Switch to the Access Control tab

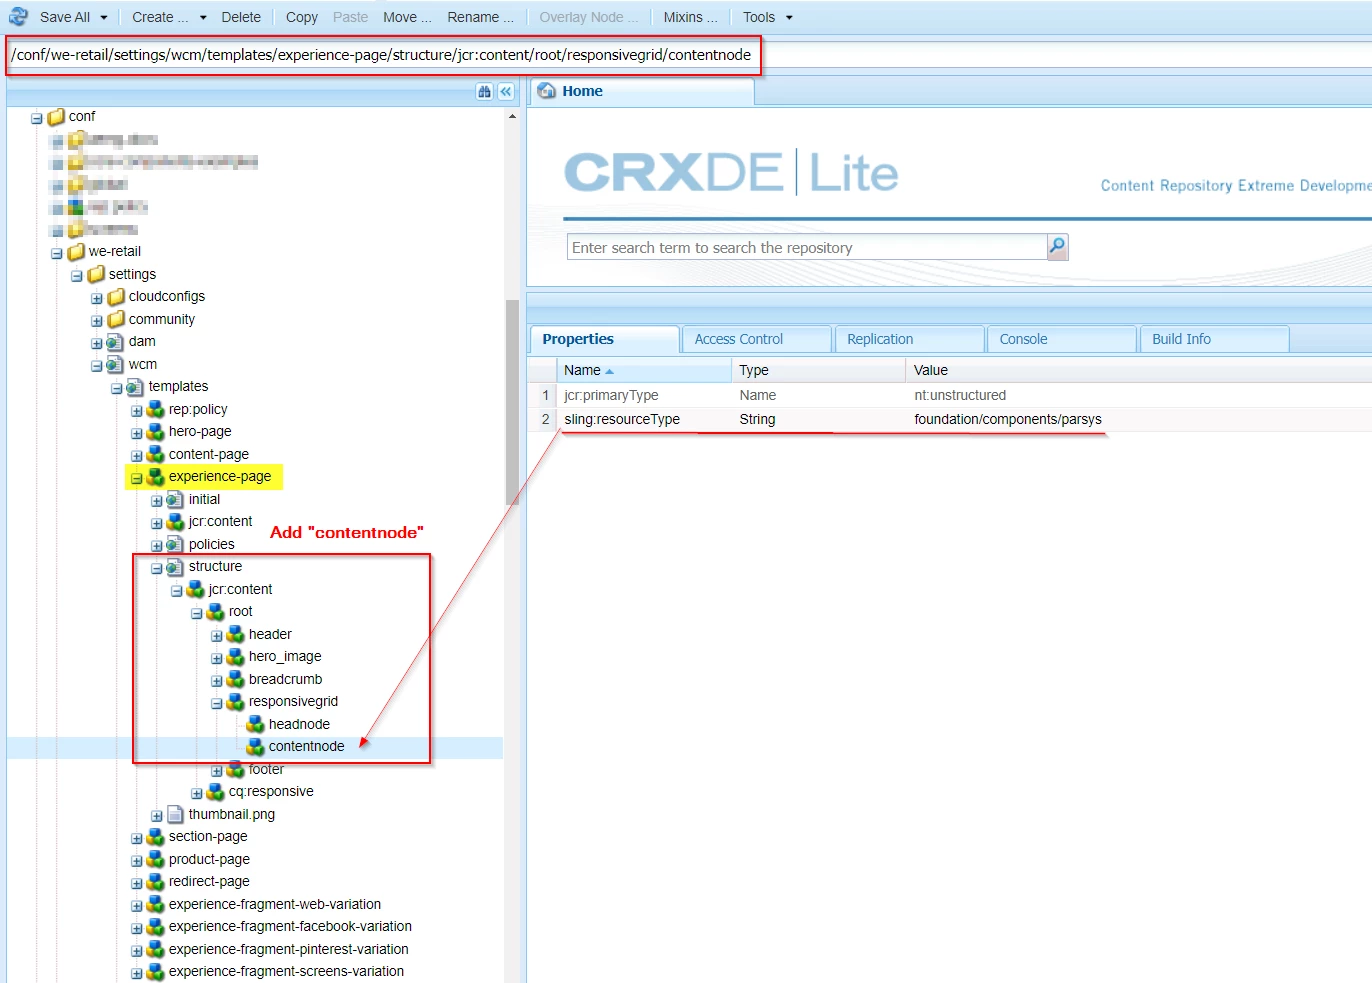757,339
